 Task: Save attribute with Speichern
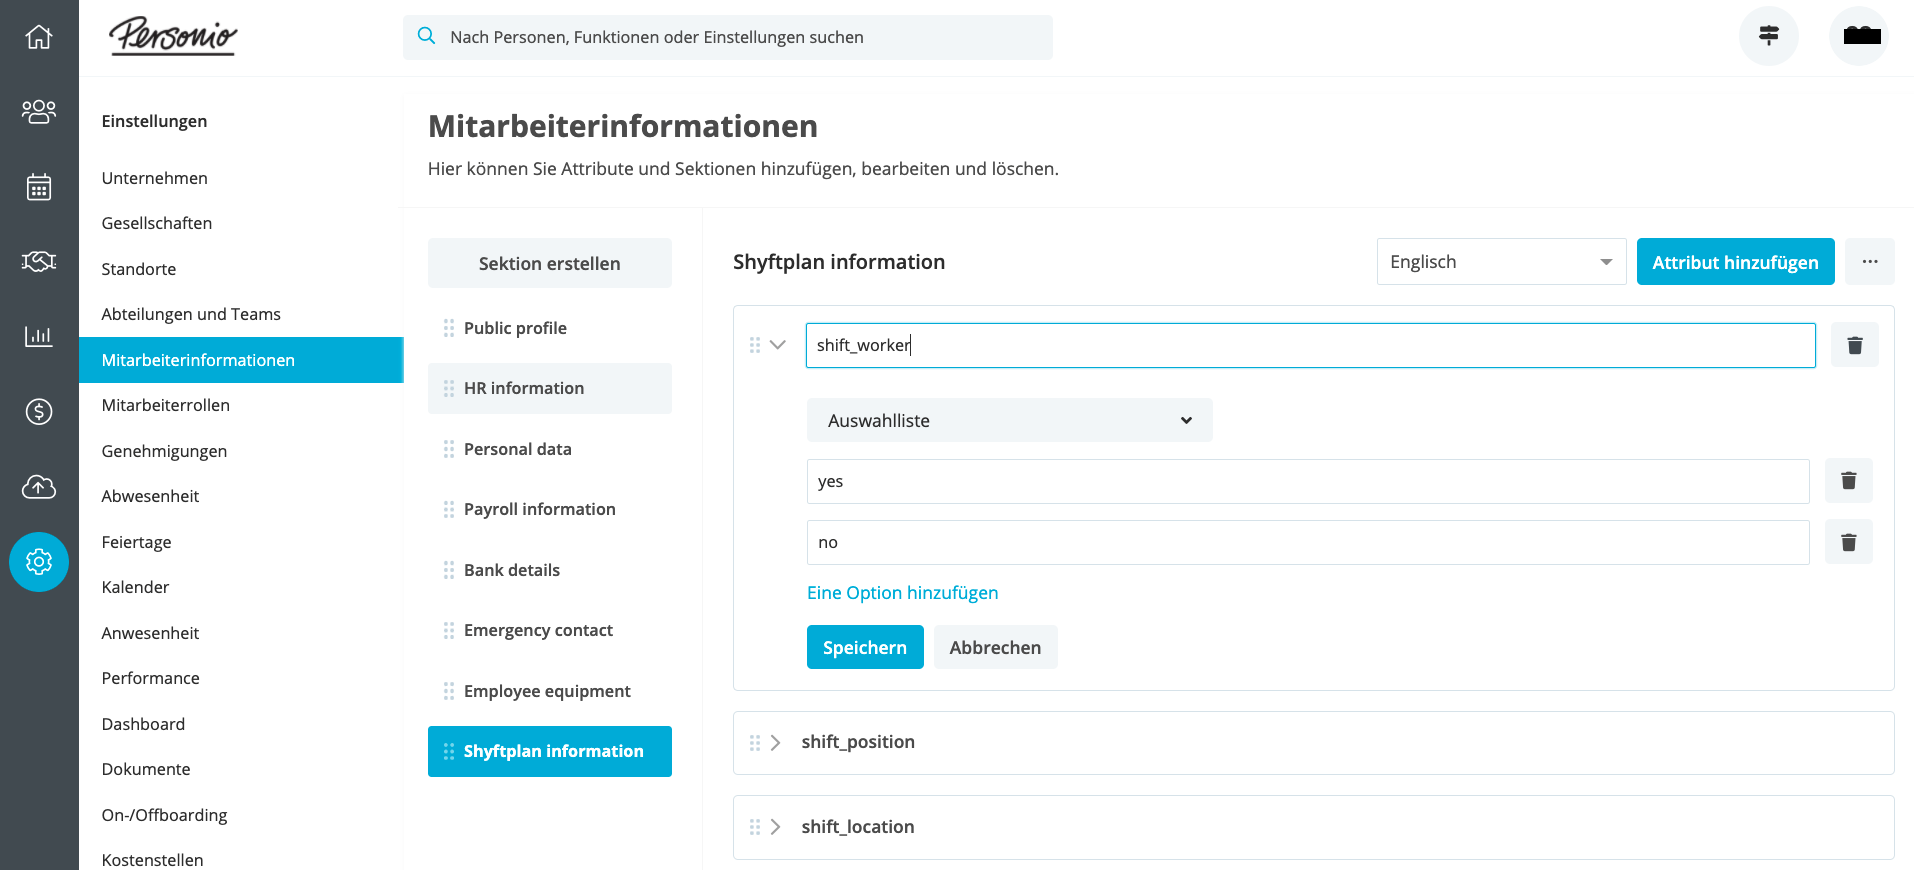point(865,647)
